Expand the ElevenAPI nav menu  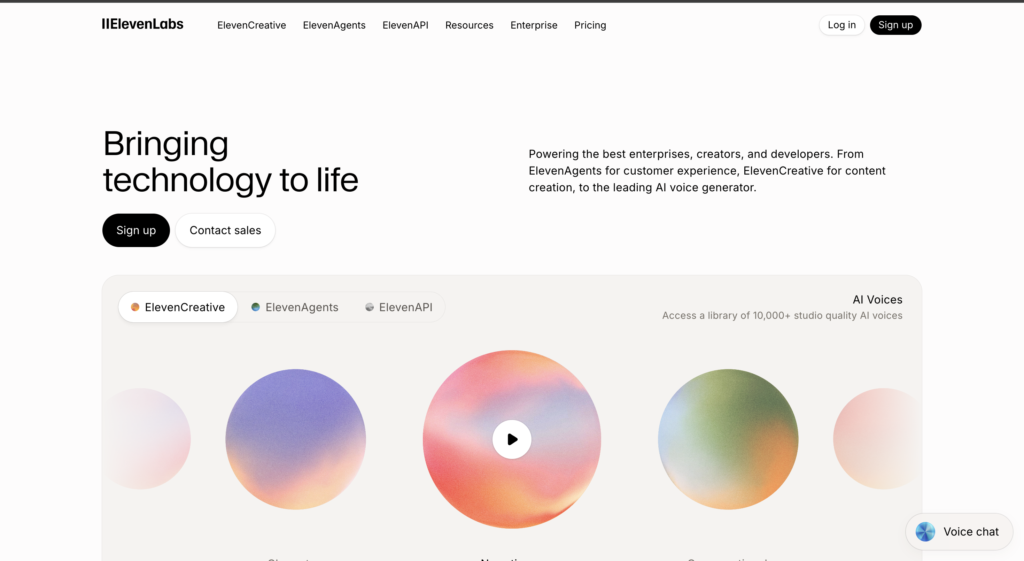405,25
